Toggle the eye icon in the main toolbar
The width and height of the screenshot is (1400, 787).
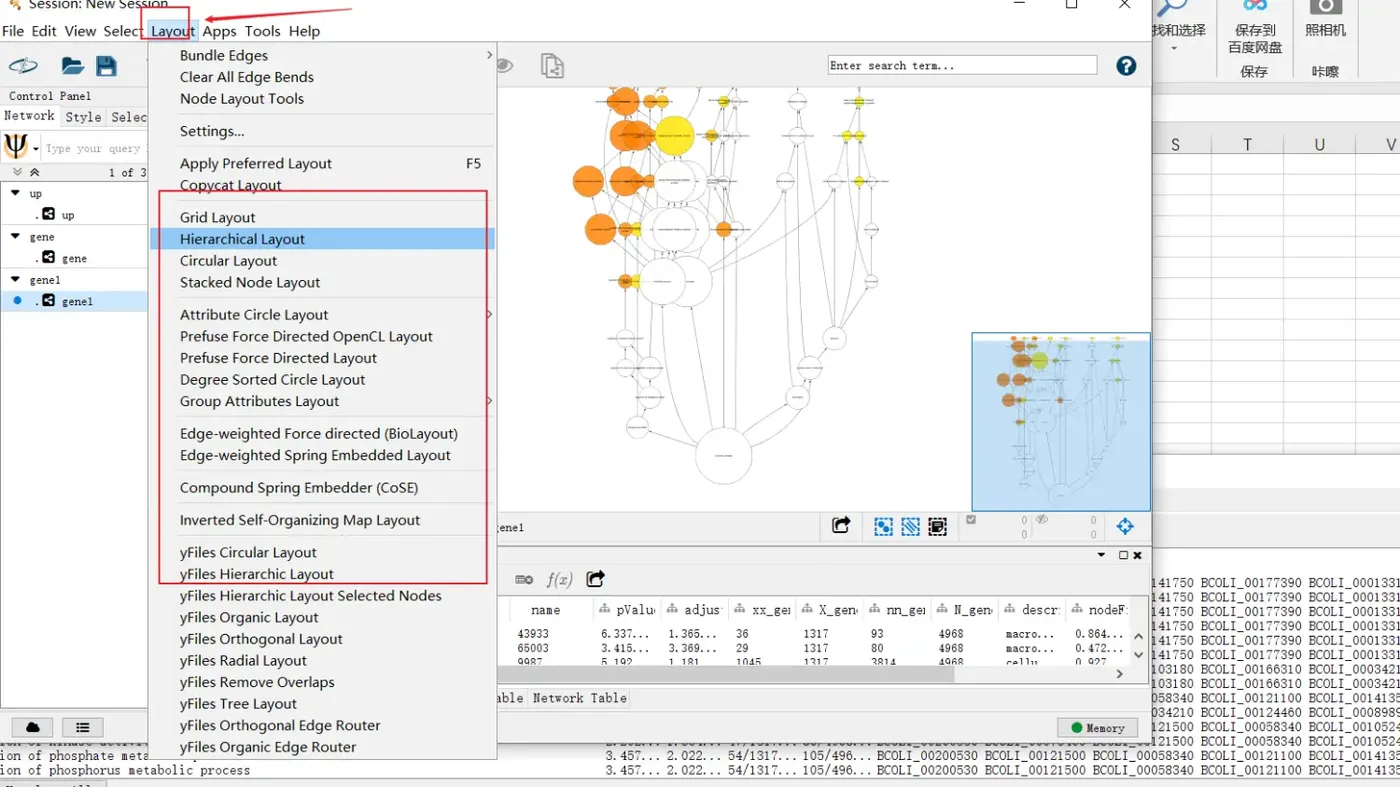504,66
